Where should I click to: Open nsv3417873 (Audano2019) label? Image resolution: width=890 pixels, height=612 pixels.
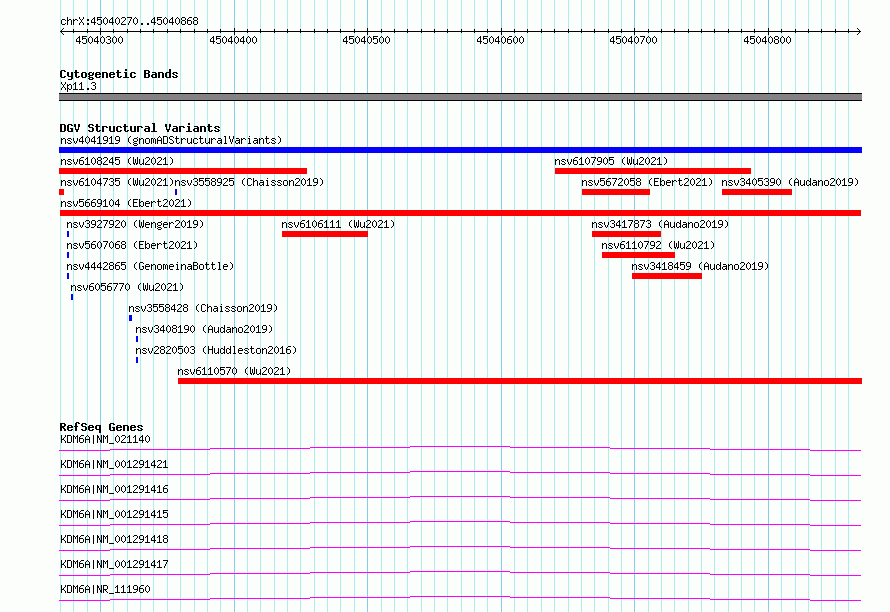(660, 224)
